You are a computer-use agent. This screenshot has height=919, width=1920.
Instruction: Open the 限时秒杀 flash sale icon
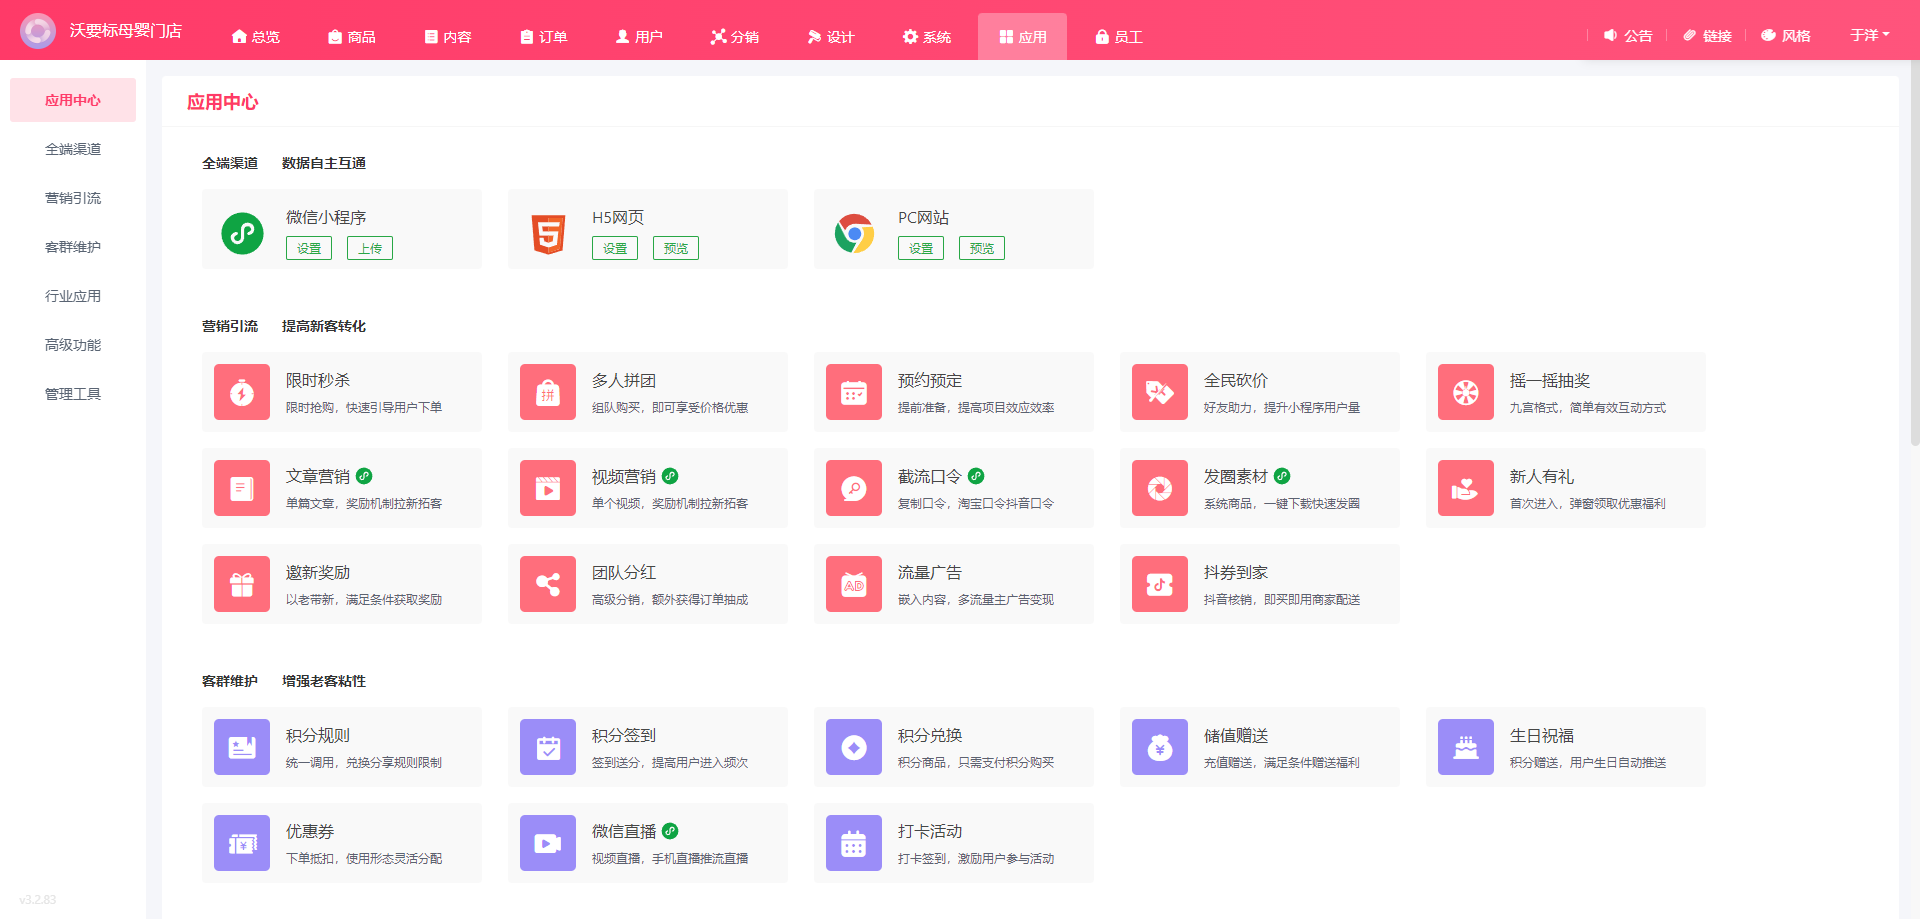point(242,392)
